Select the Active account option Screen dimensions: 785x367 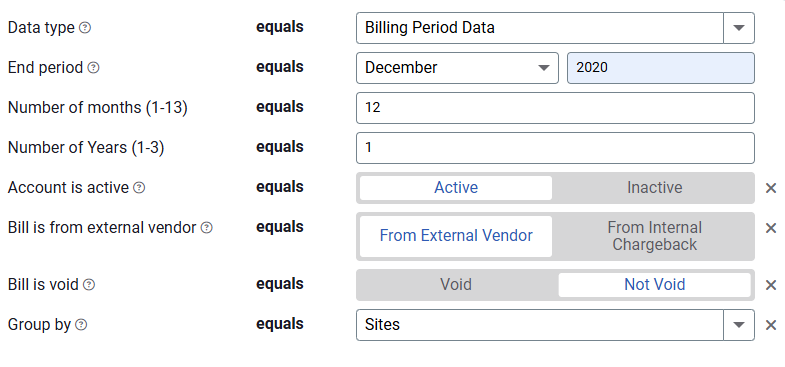coord(456,188)
